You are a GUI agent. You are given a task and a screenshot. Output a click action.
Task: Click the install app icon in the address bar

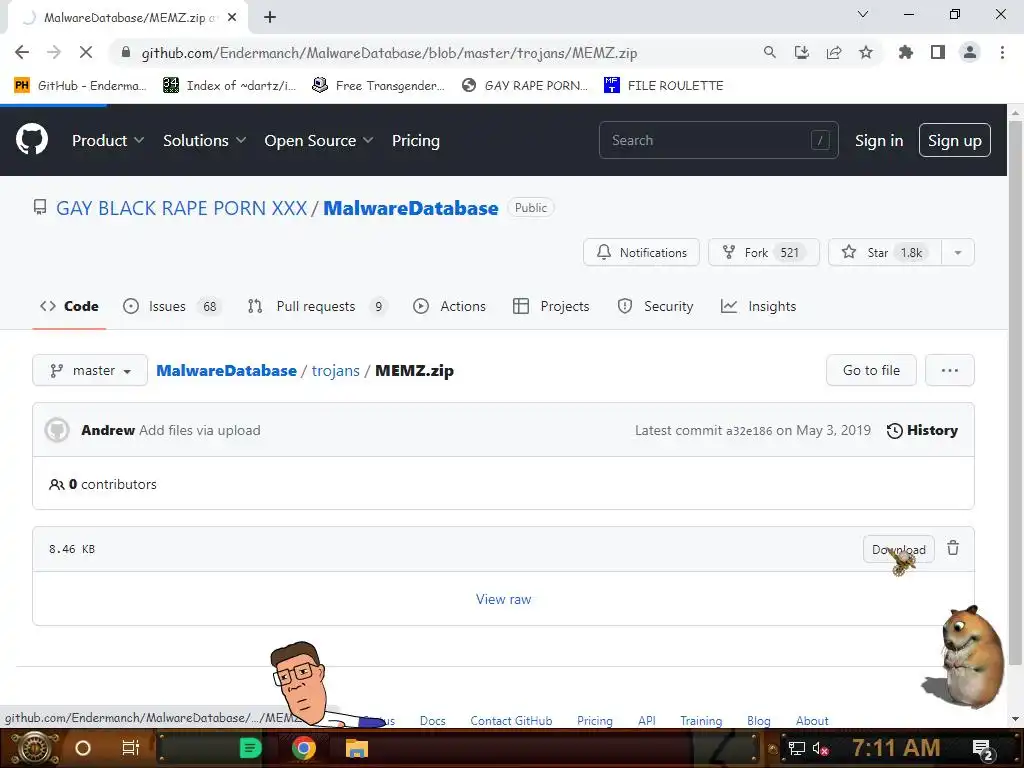pos(802,52)
